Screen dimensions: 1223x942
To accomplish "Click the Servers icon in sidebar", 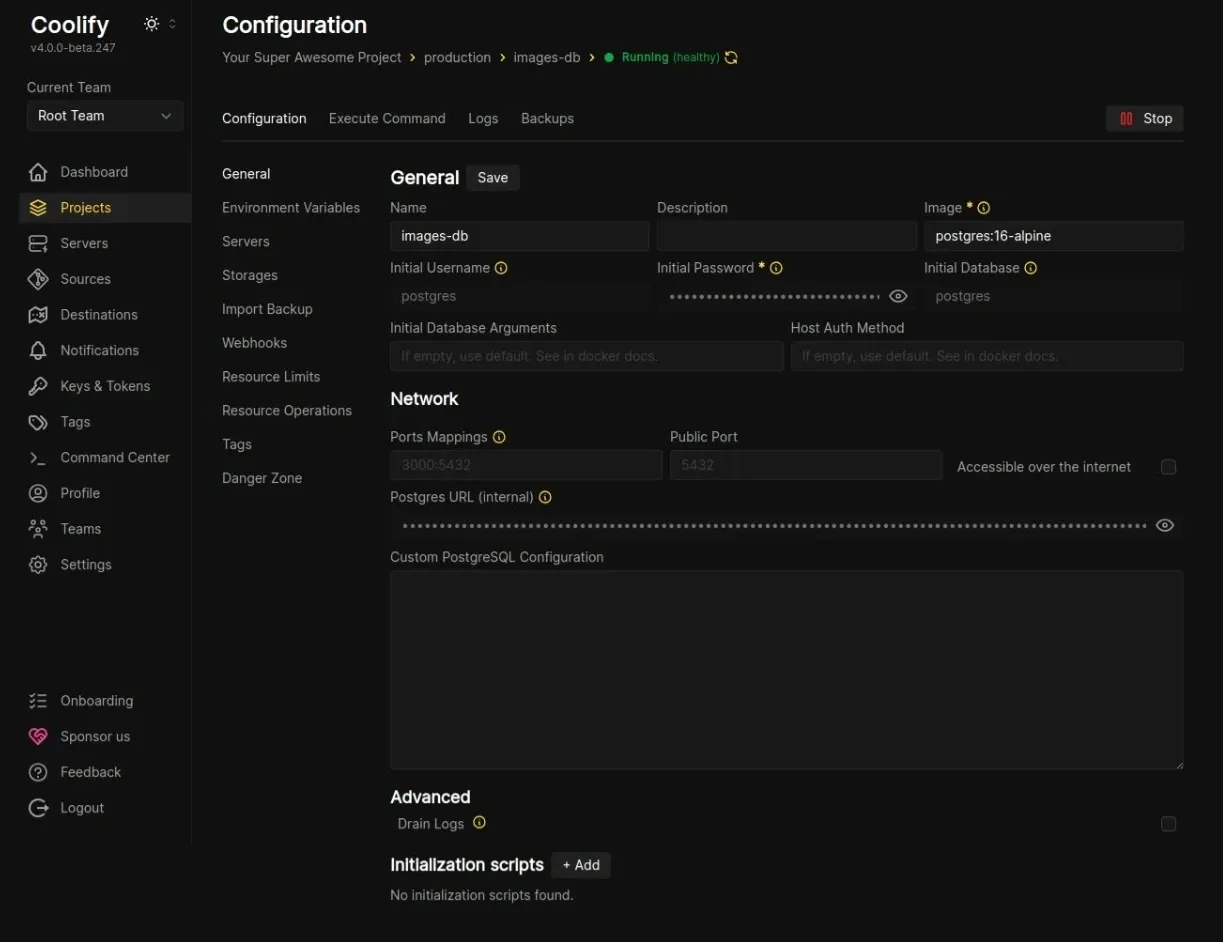I will click(38, 243).
